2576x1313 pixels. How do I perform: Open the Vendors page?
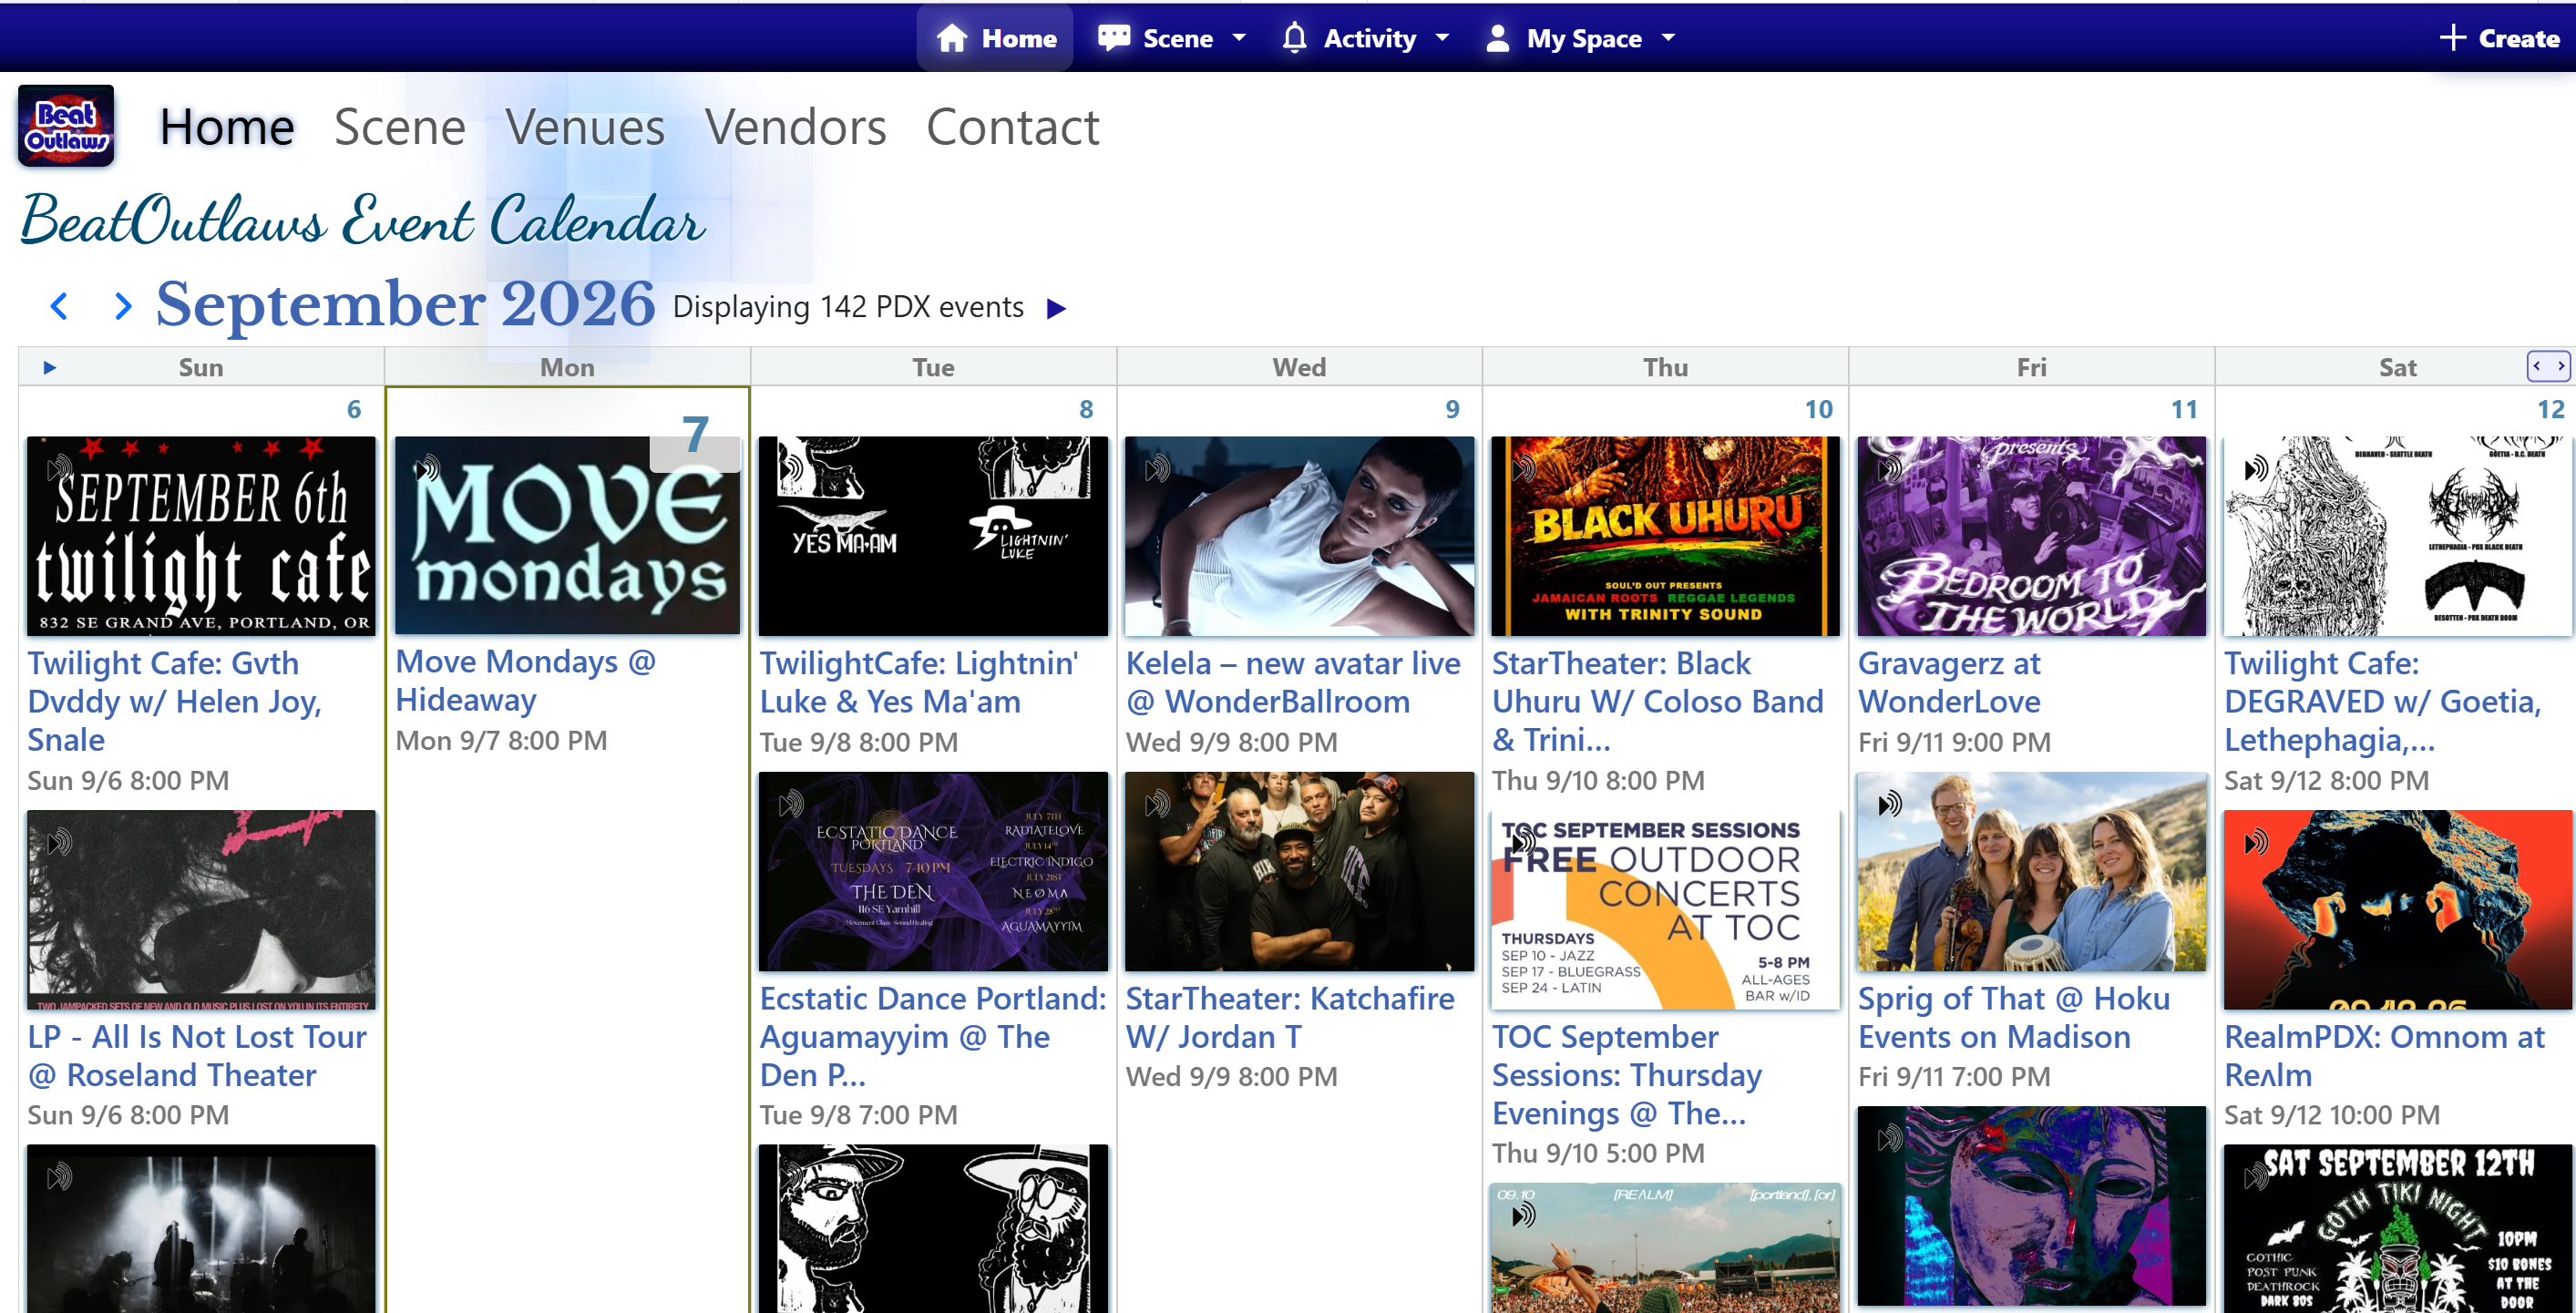coord(796,127)
